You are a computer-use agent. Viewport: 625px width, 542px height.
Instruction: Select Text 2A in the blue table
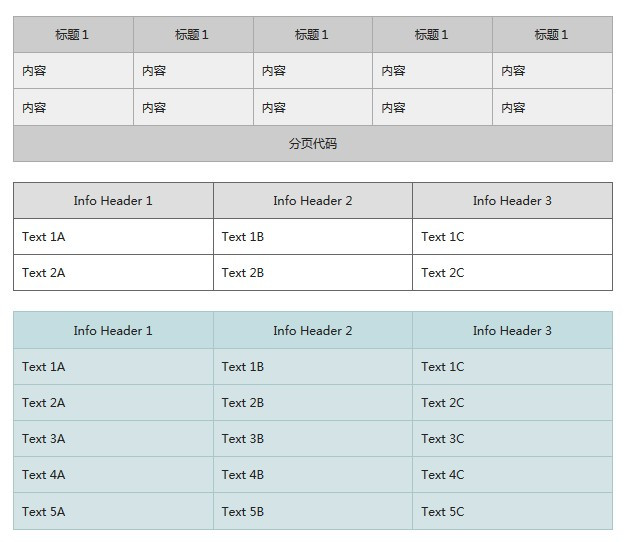tap(44, 403)
